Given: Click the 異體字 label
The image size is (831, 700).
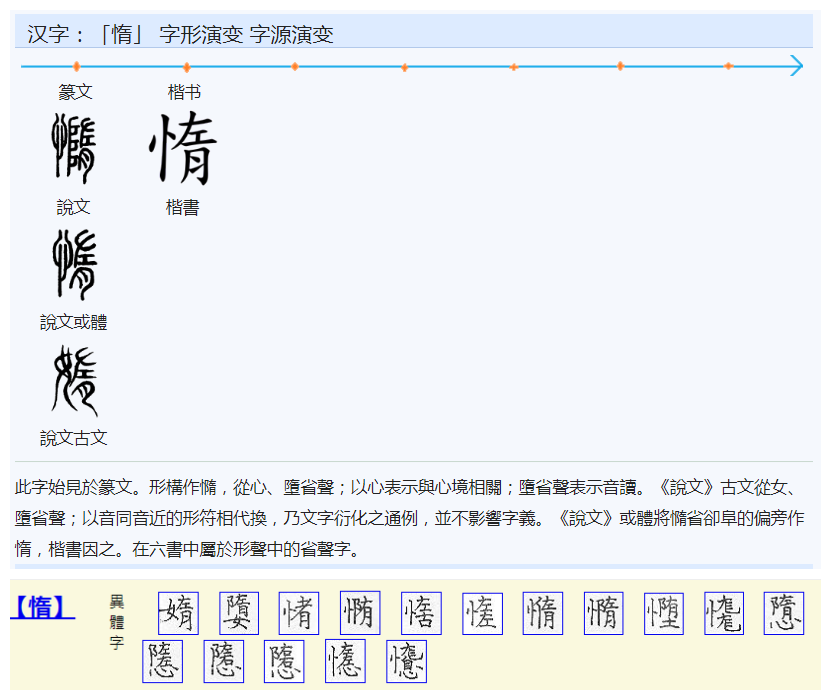Looking at the screenshot, I should click(x=117, y=622).
